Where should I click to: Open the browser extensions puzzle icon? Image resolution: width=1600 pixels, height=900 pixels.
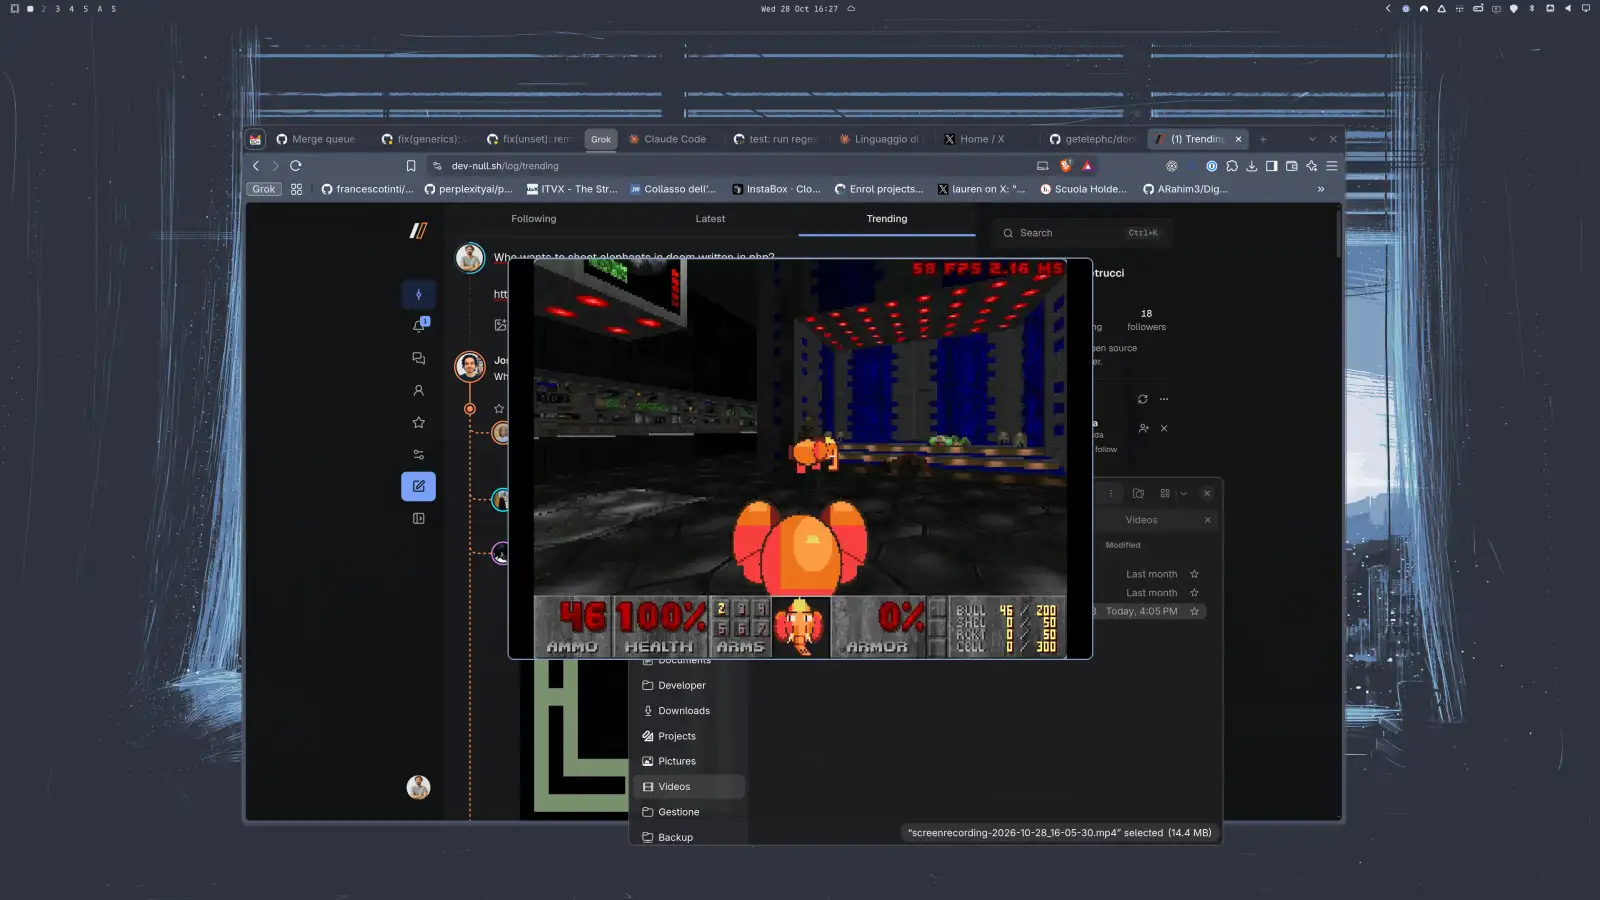coord(1232,166)
